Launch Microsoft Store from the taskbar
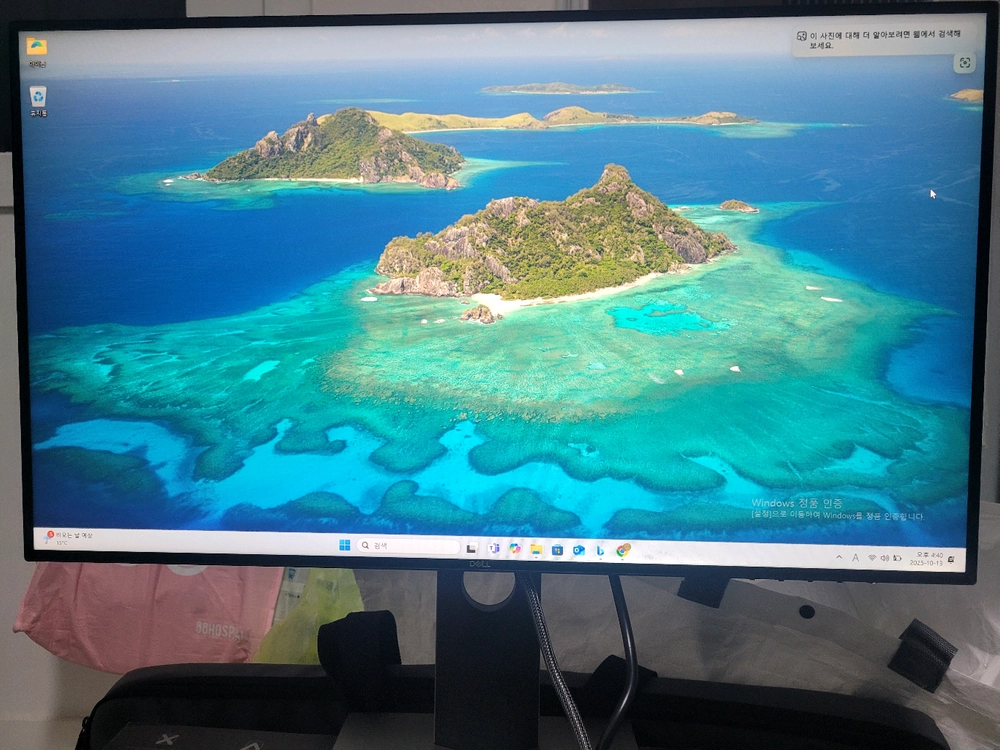Image resolution: width=1000 pixels, height=750 pixels. 557,550
